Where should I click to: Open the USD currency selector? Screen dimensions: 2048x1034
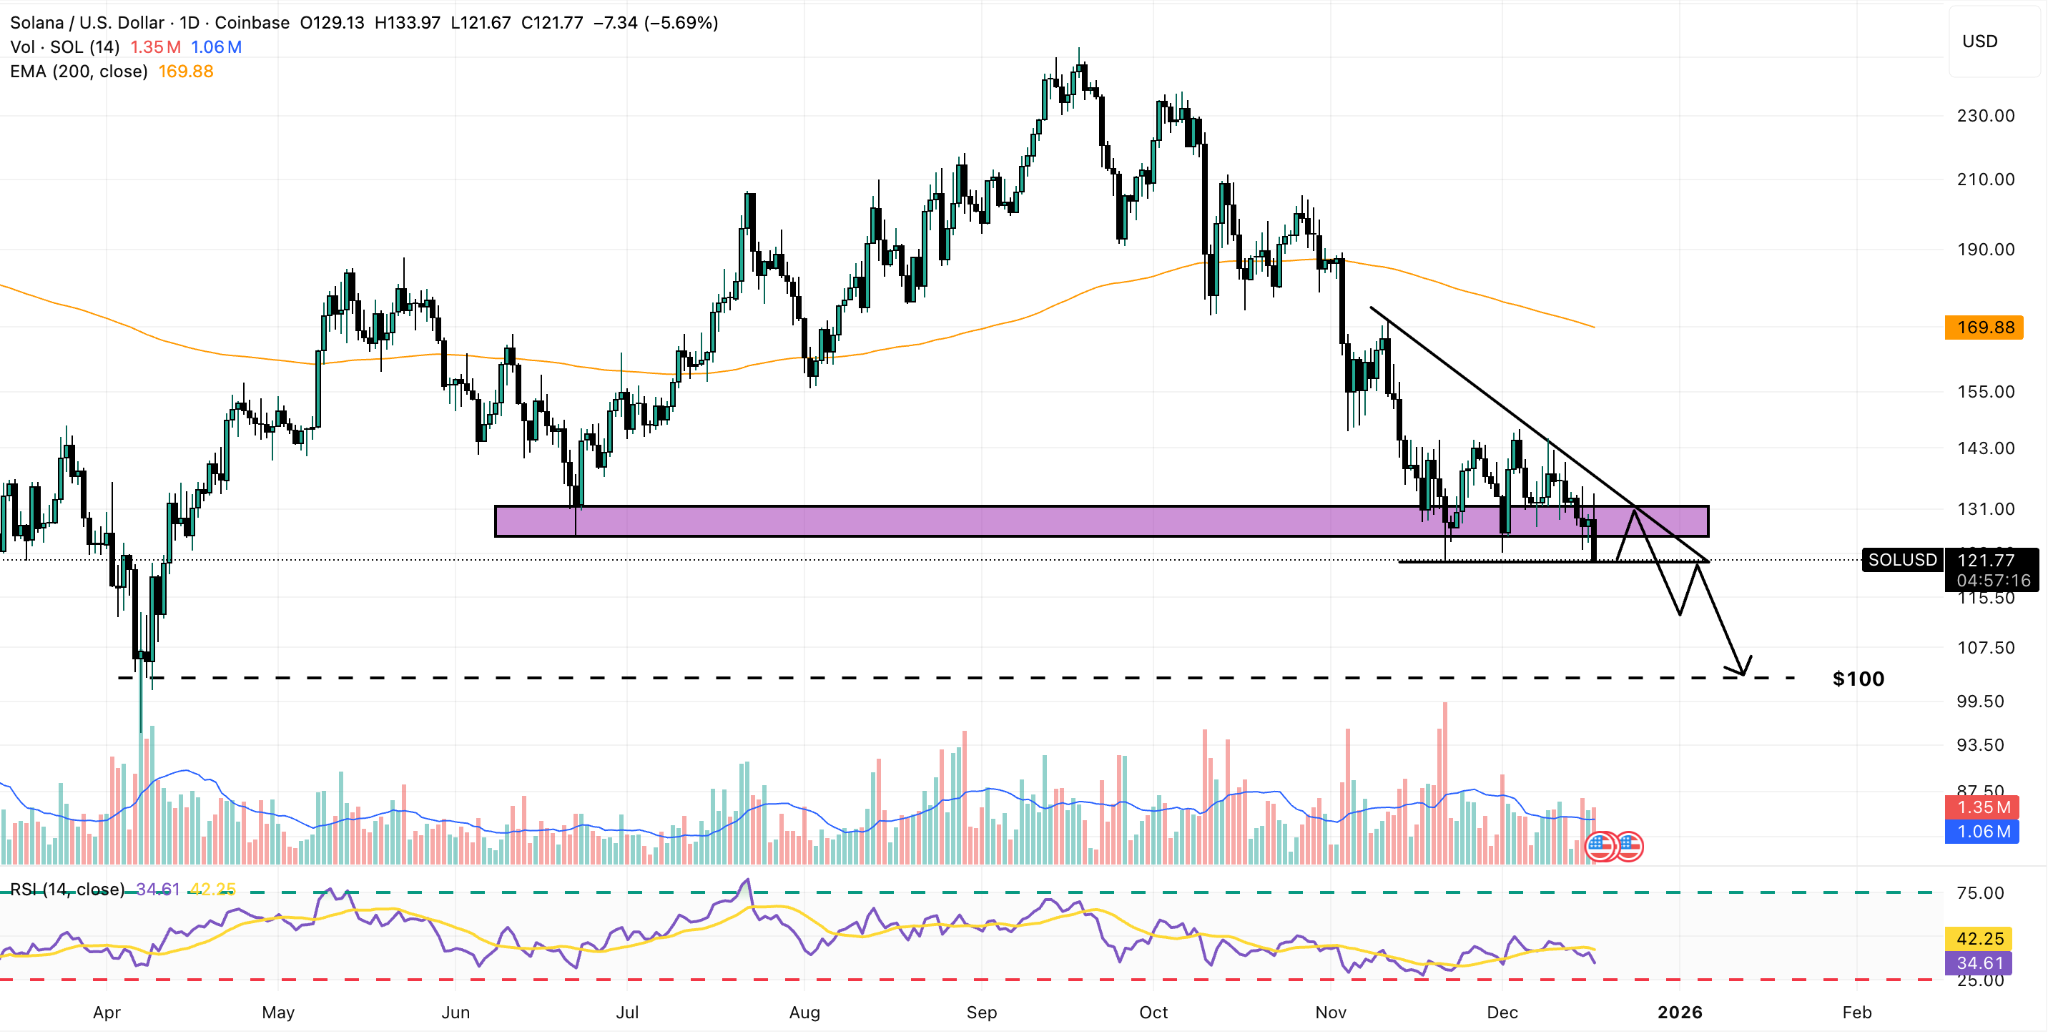[1980, 42]
